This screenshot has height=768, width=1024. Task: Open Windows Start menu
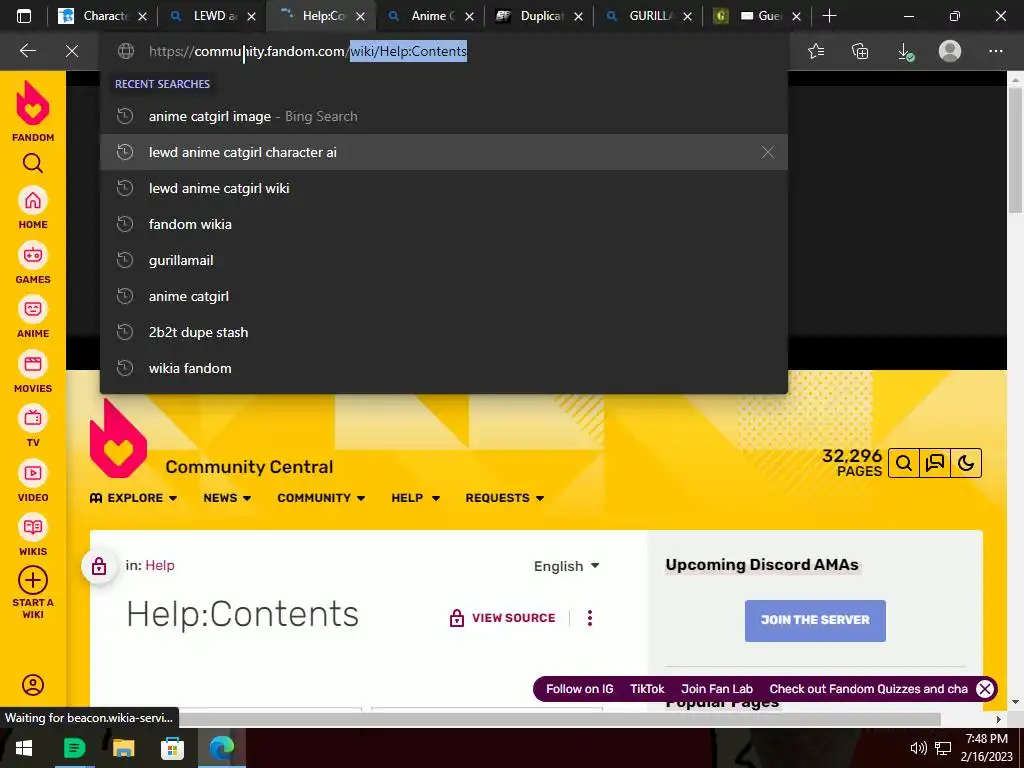click(24, 748)
